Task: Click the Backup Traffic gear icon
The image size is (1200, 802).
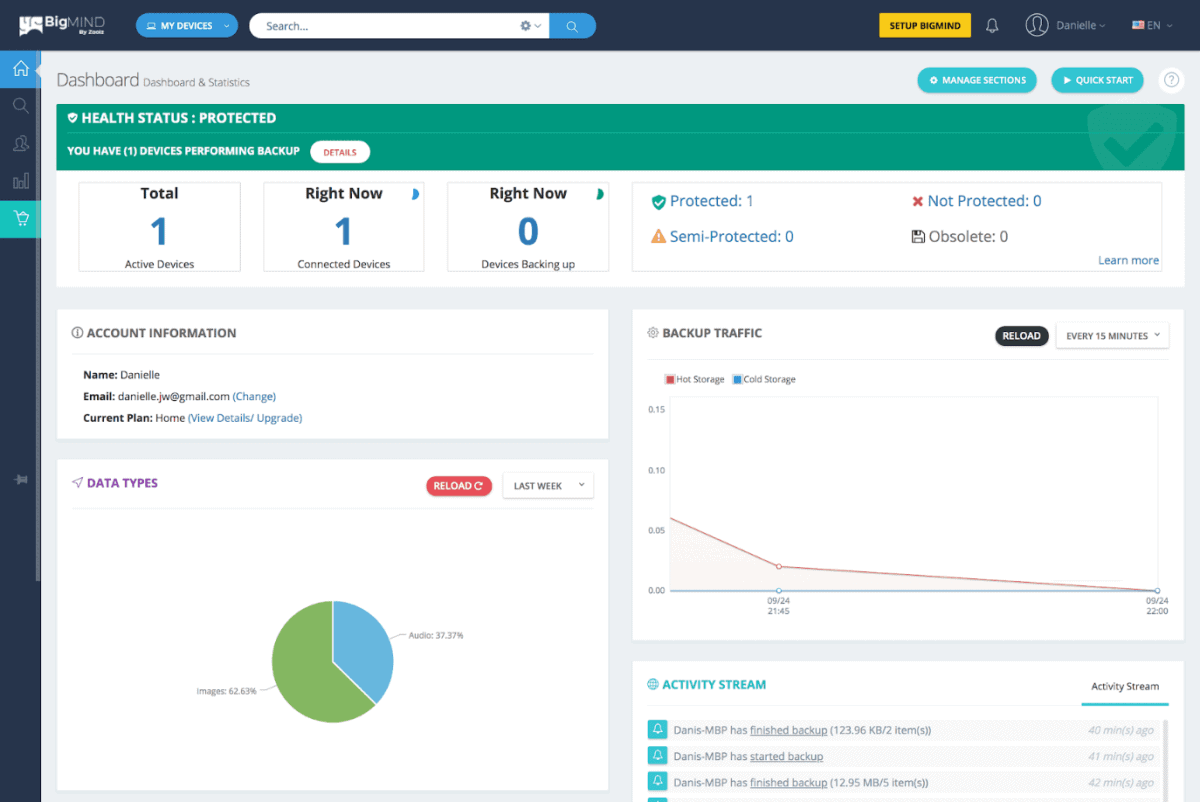Action: click(653, 333)
